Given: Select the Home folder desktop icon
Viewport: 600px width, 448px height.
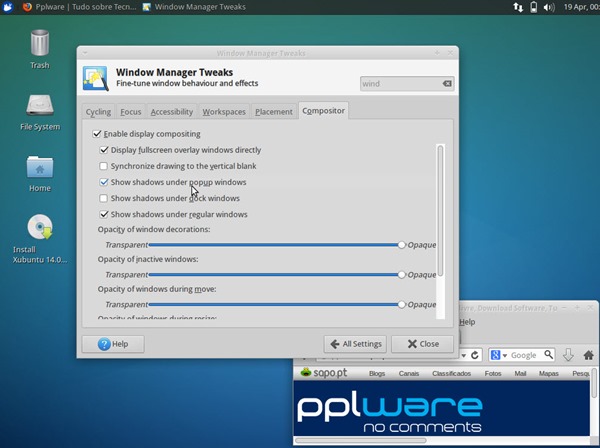Looking at the screenshot, I should click(x=40, y=173).
